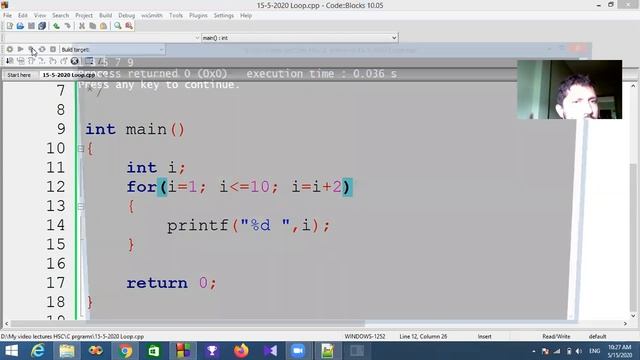Open the File menu
This screenshot has height=360, width=640.
(7, 15)
